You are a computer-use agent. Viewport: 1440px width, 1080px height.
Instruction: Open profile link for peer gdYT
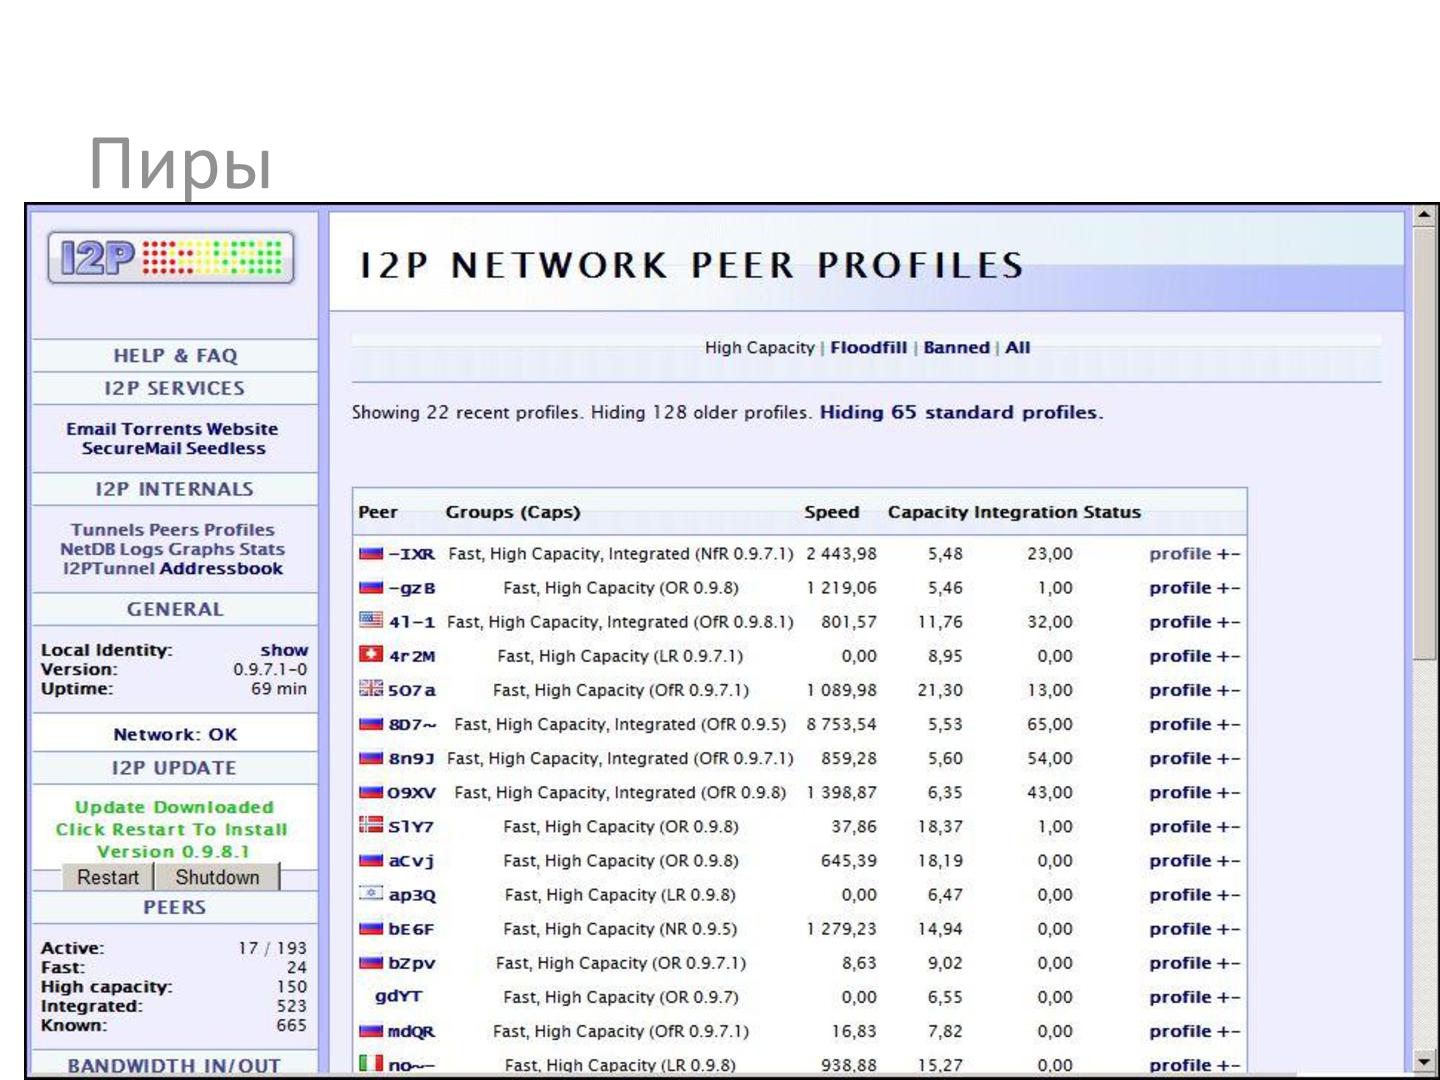pyautogui.click(x=1180, y=997)
